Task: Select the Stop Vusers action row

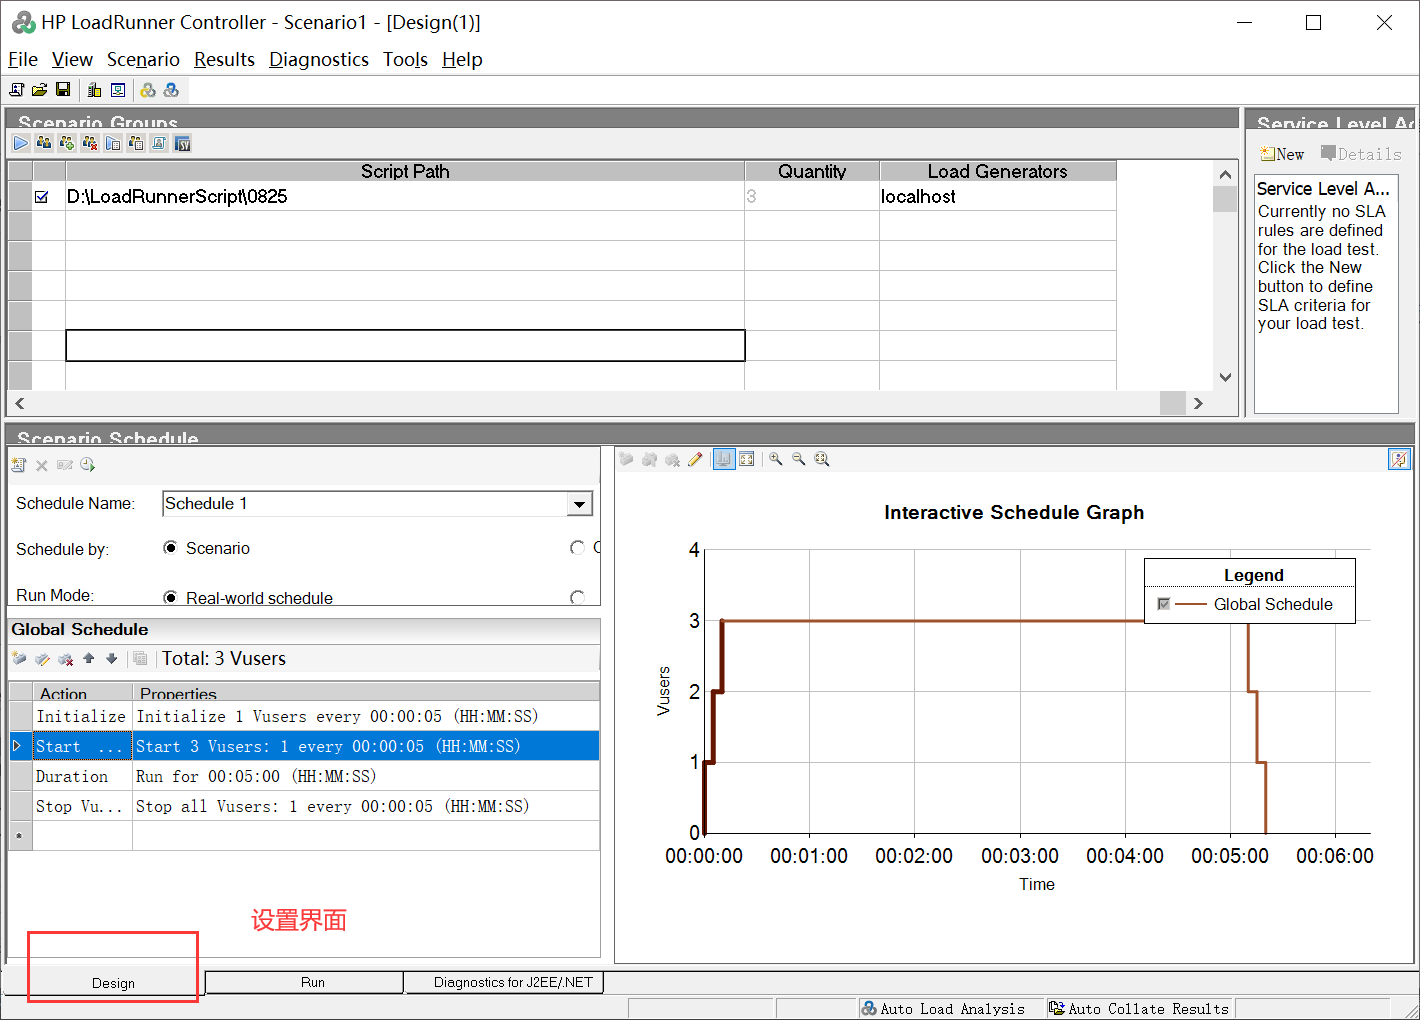Action: click(304, 806)
